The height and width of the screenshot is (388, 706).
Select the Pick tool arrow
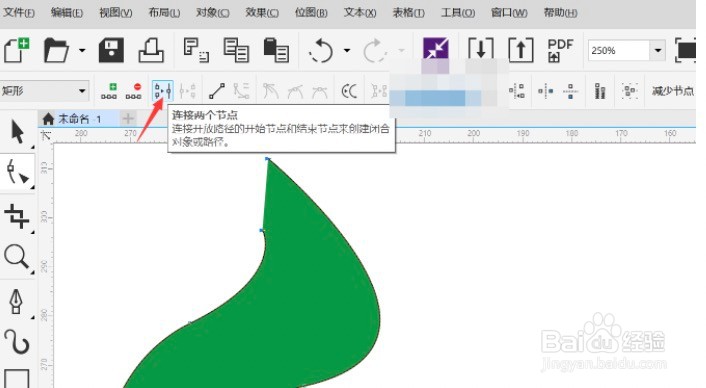pyautogui.click(x=17, y=132)
